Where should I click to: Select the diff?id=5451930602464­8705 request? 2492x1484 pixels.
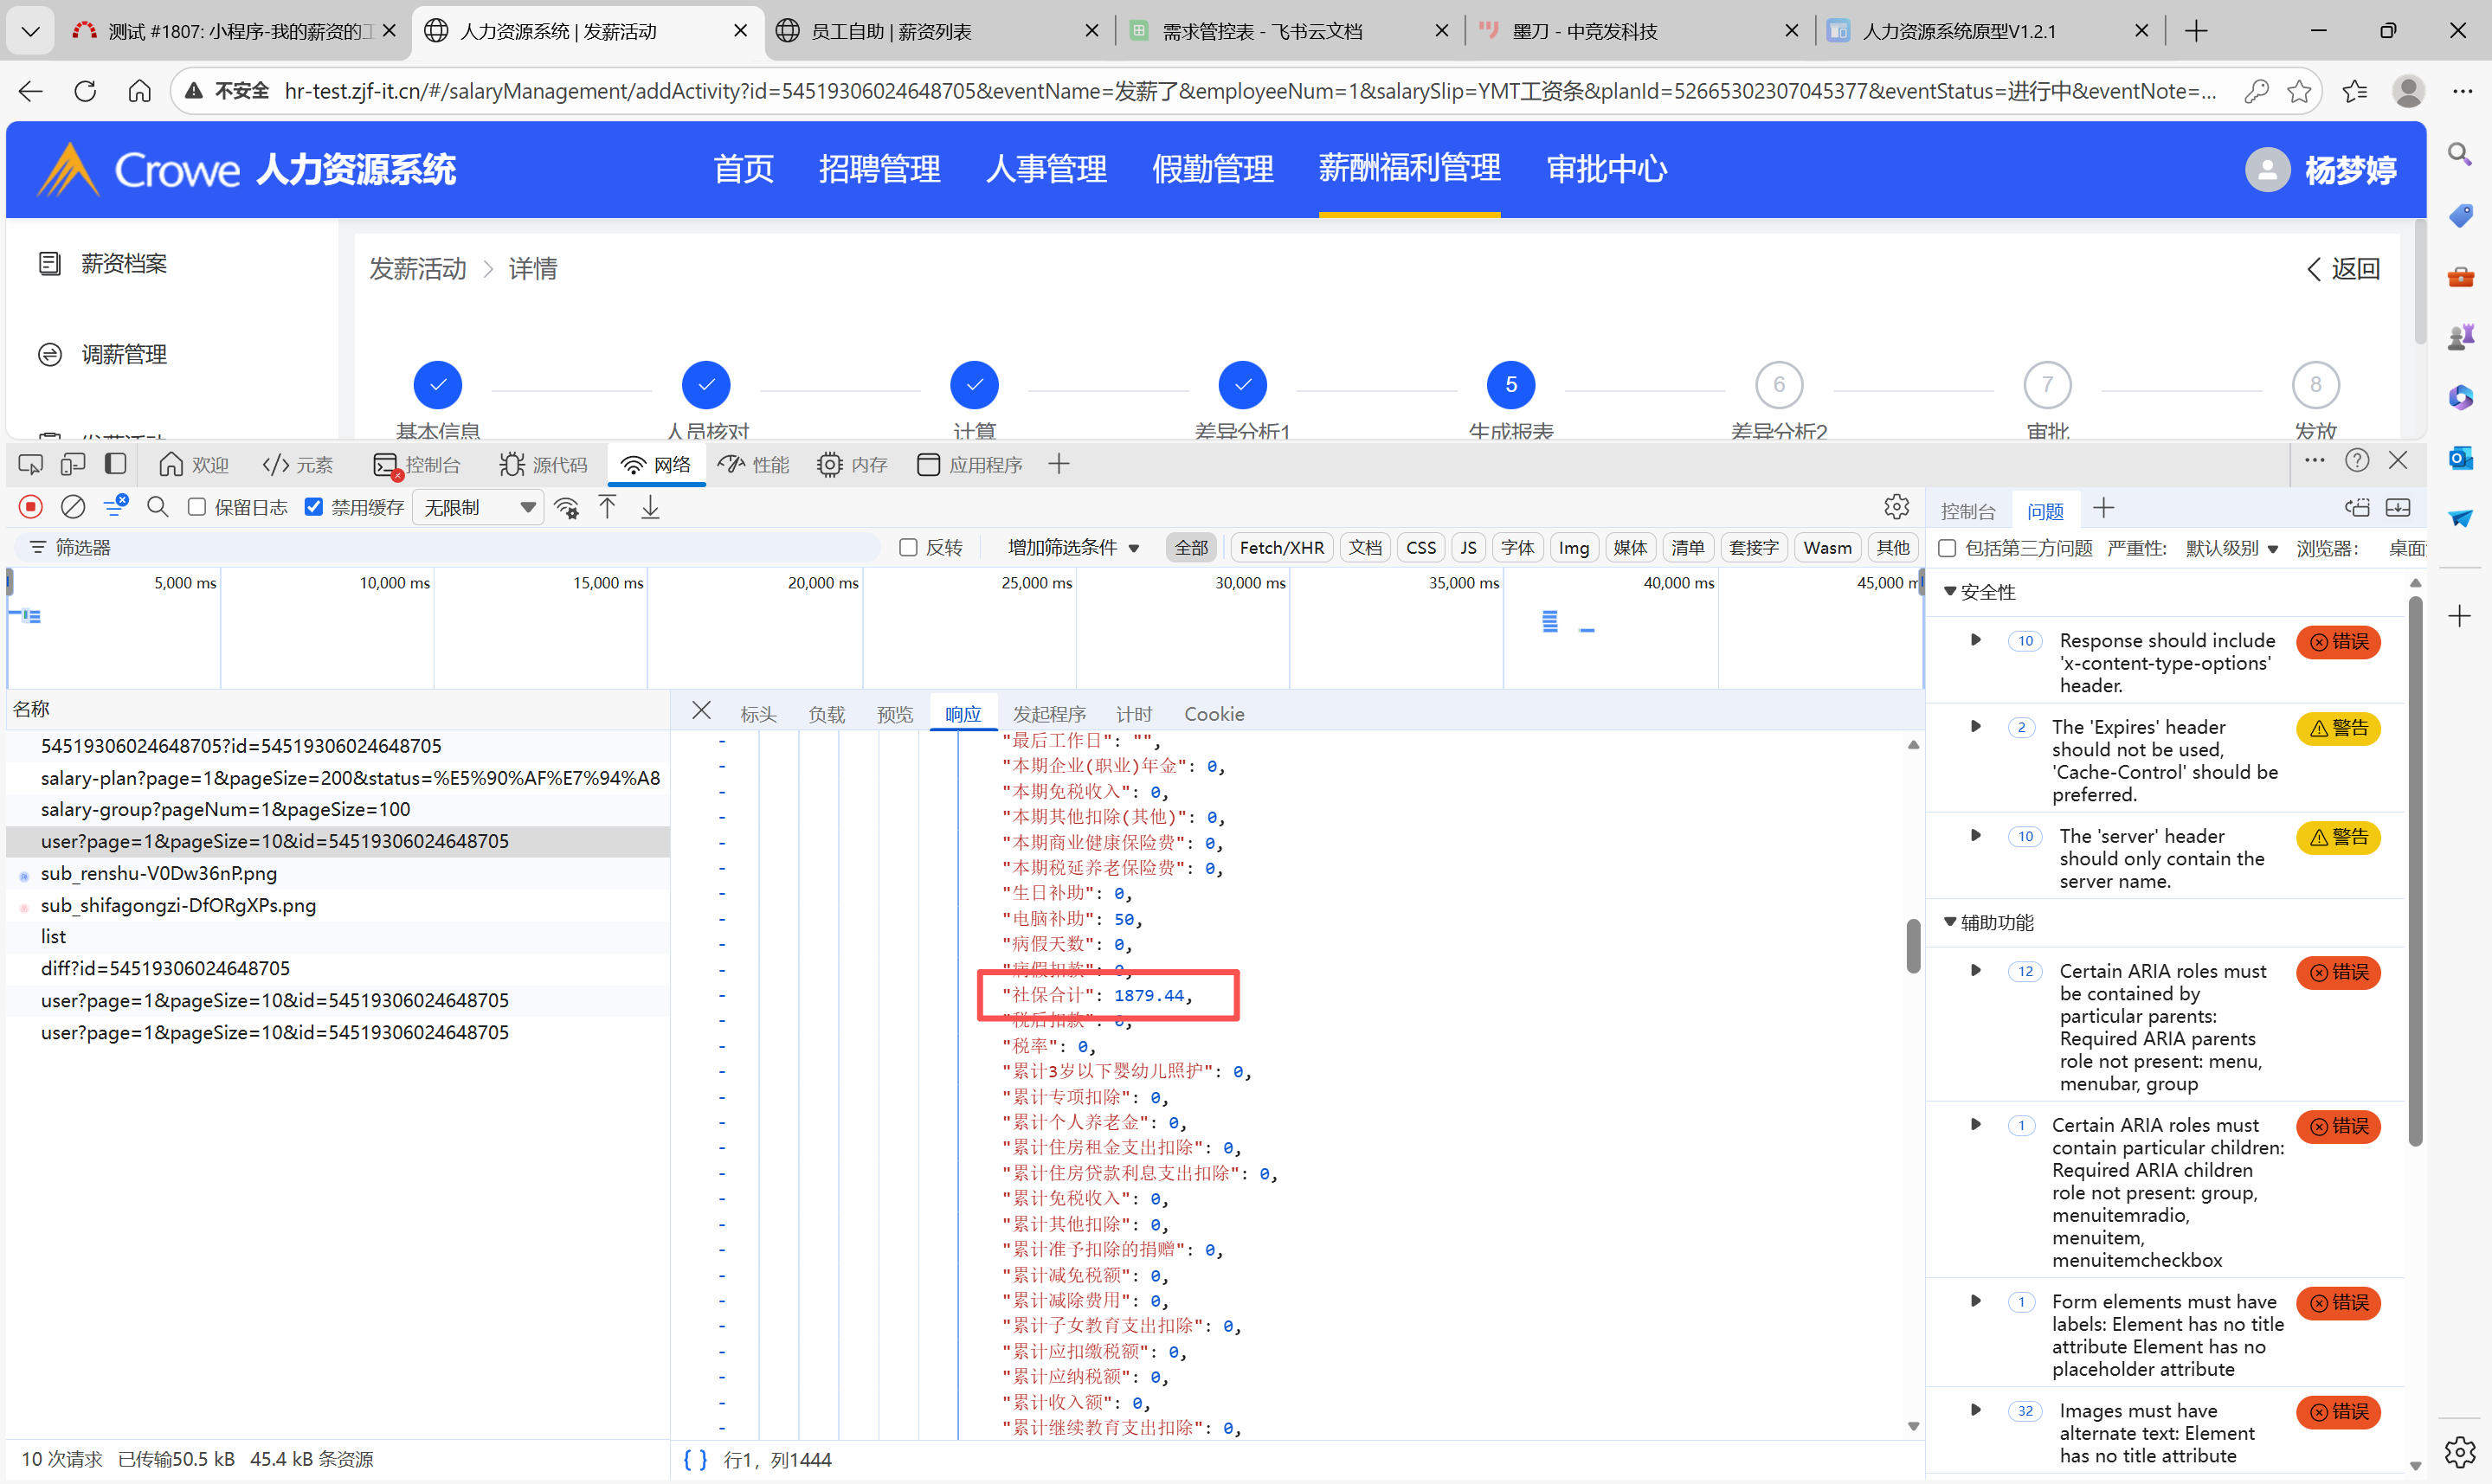(165, 968)
